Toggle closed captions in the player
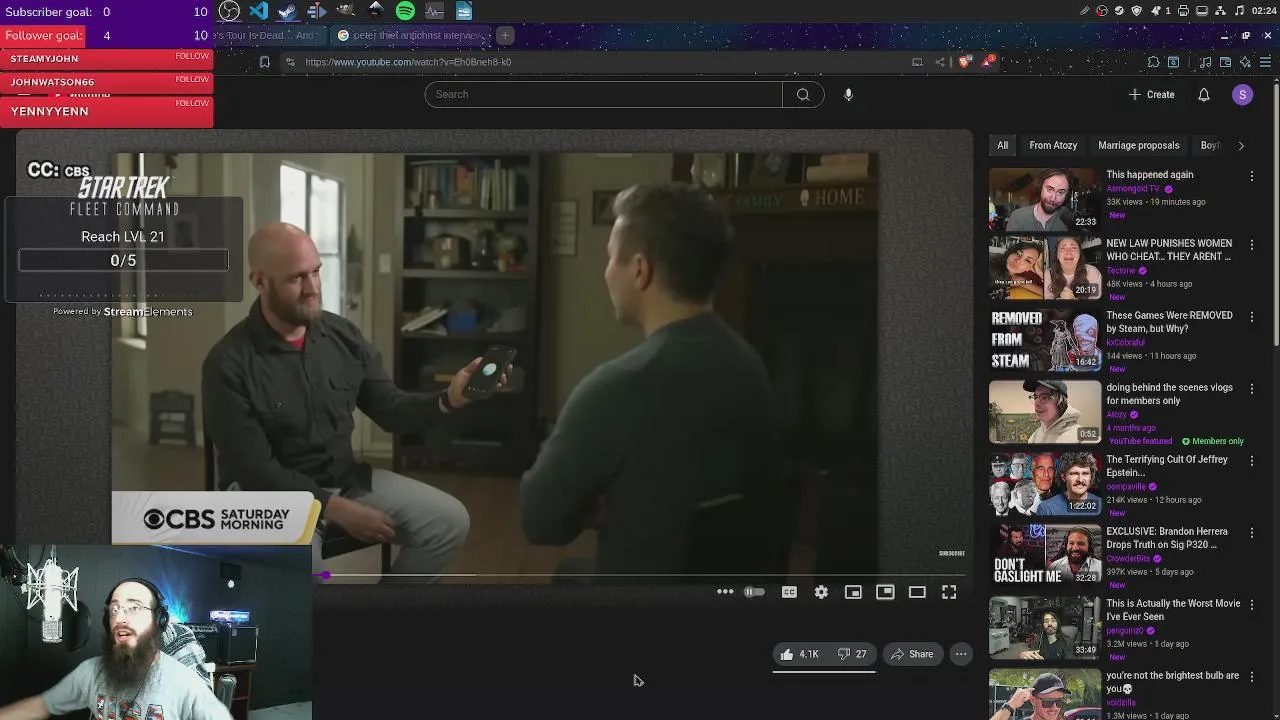This screenshot has width=1280, height=720. 789,592
